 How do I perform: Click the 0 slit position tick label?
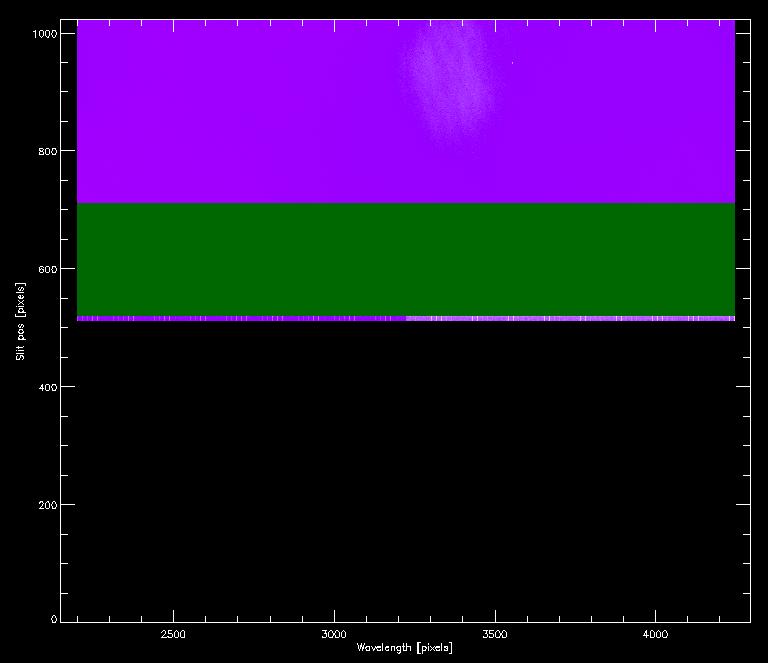click(x=54, y=619)
